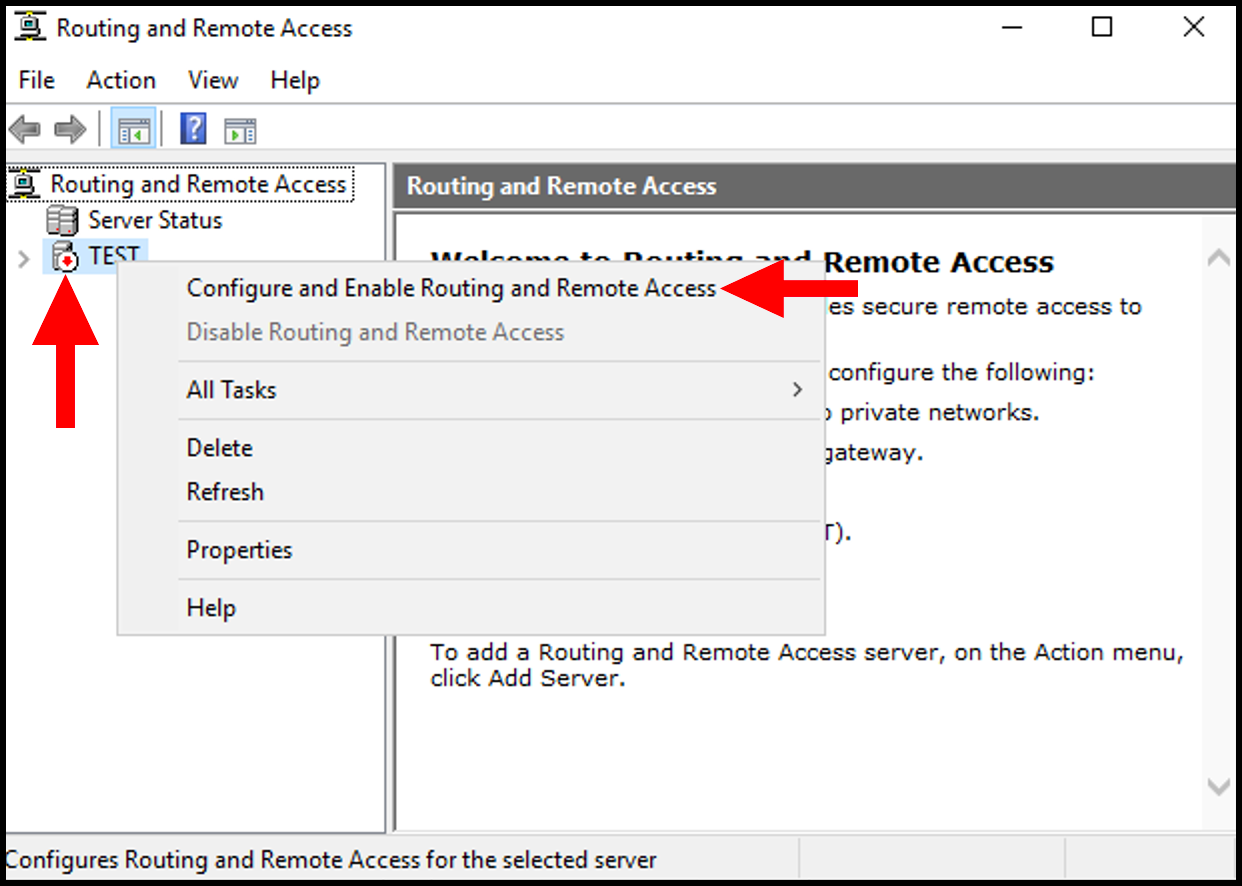Choose Configure and Enable Routing and Remote Access
The width and height of the screenshot is (1242, 886).
[x=451, y=288]
